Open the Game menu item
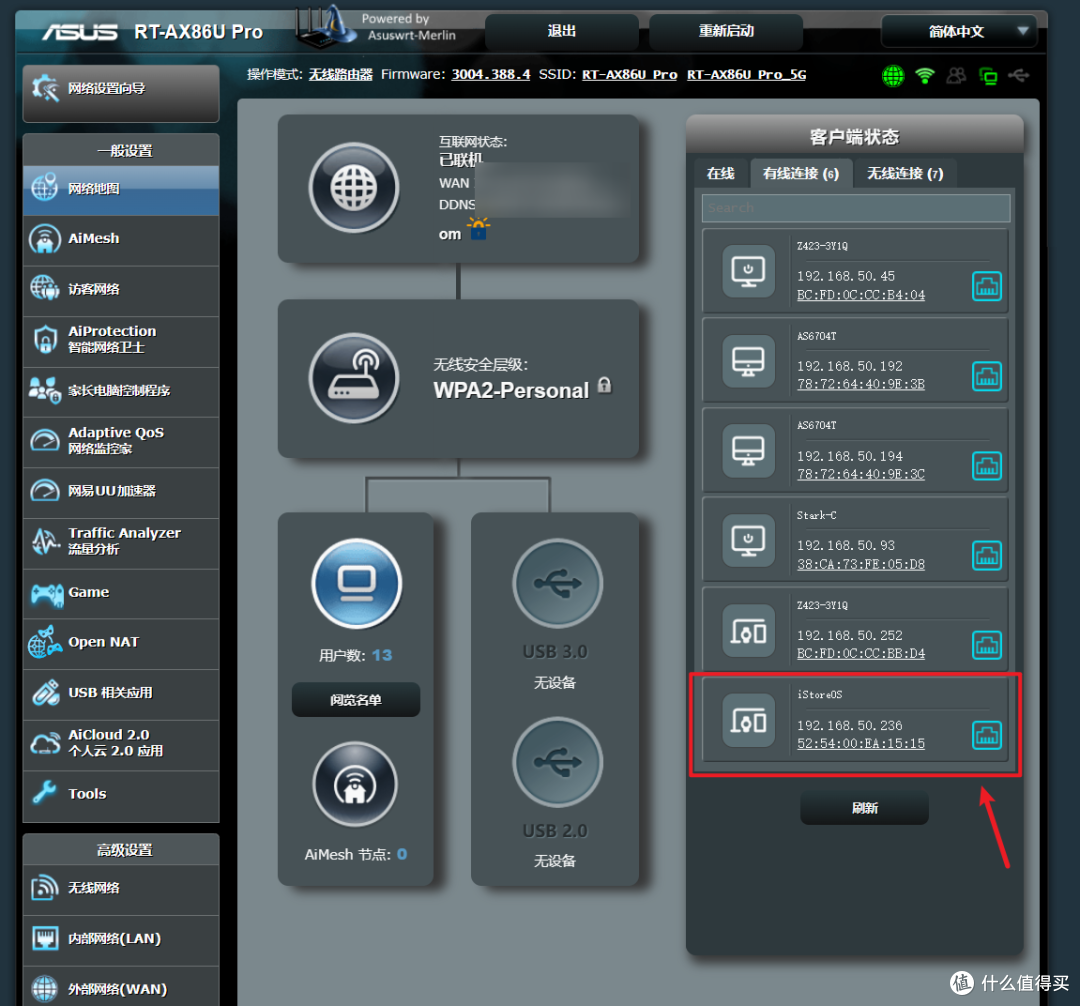This screenshot has width=1080, height=1006. coord(121,592)
